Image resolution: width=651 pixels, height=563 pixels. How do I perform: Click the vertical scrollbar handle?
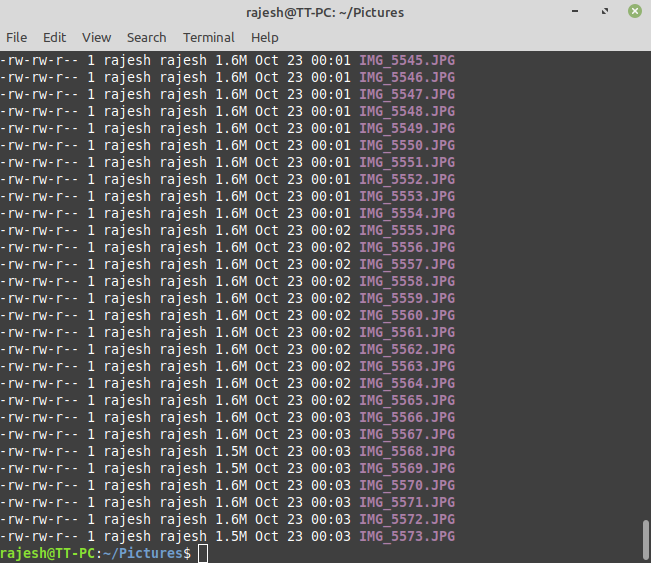click(x=645, y=539)
